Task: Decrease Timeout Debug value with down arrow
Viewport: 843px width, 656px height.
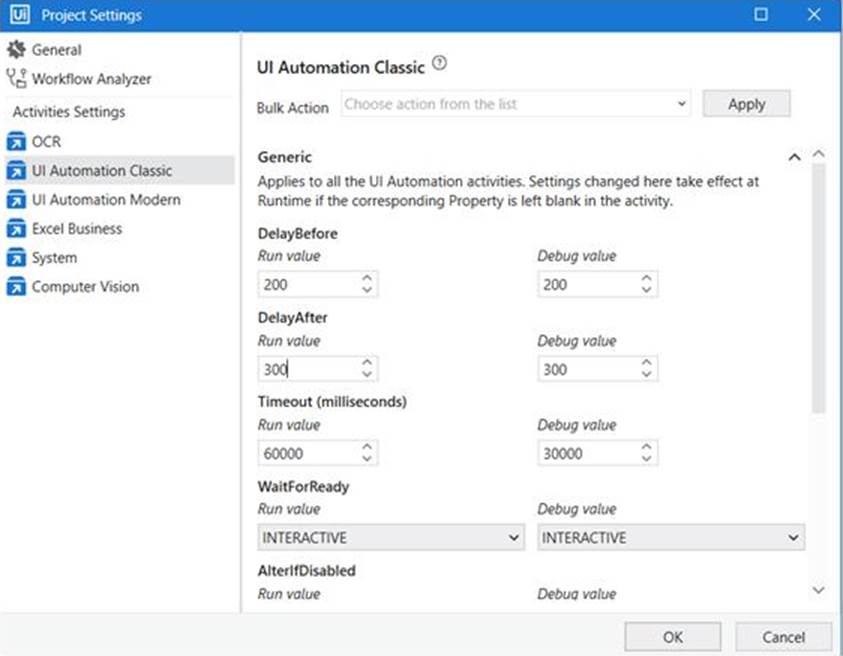Action: 647,459
